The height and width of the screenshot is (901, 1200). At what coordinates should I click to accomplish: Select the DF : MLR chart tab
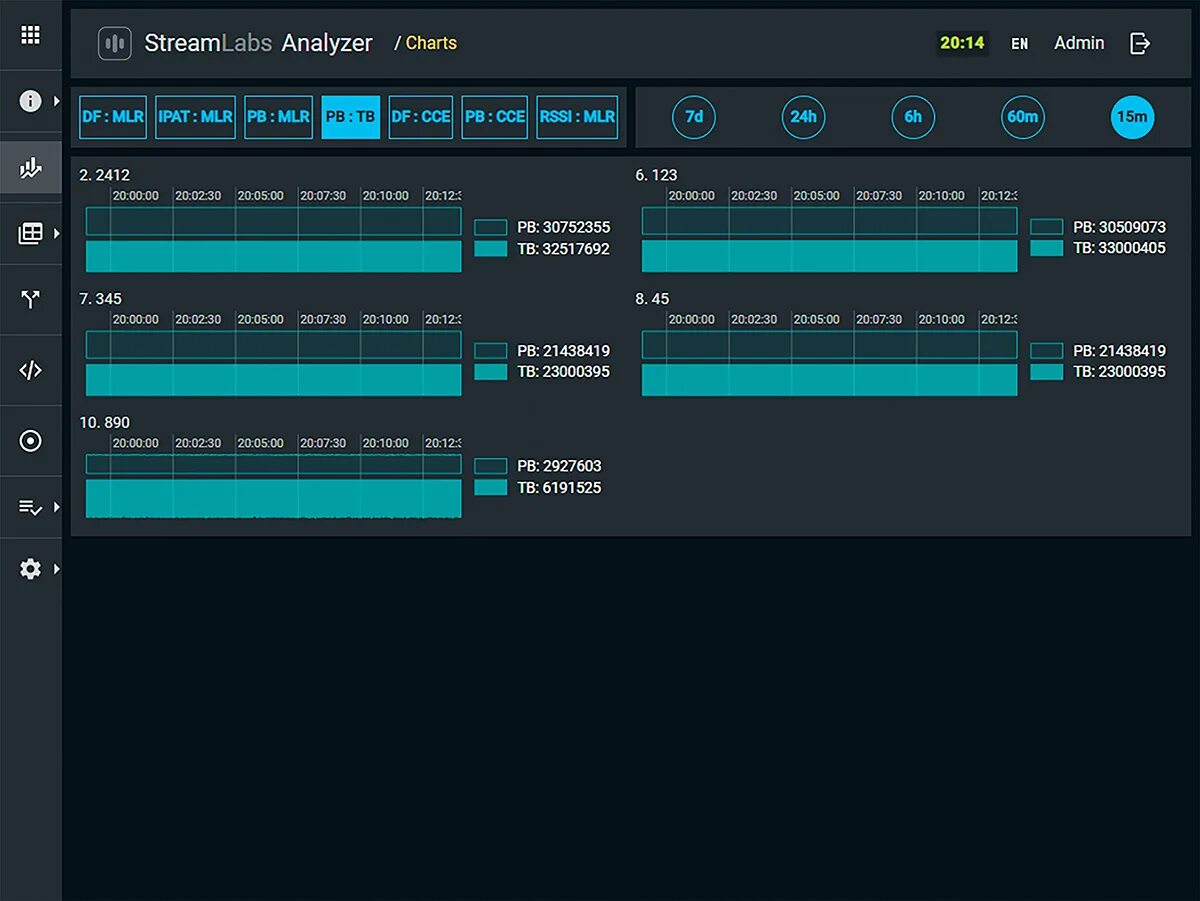(113, 117)
